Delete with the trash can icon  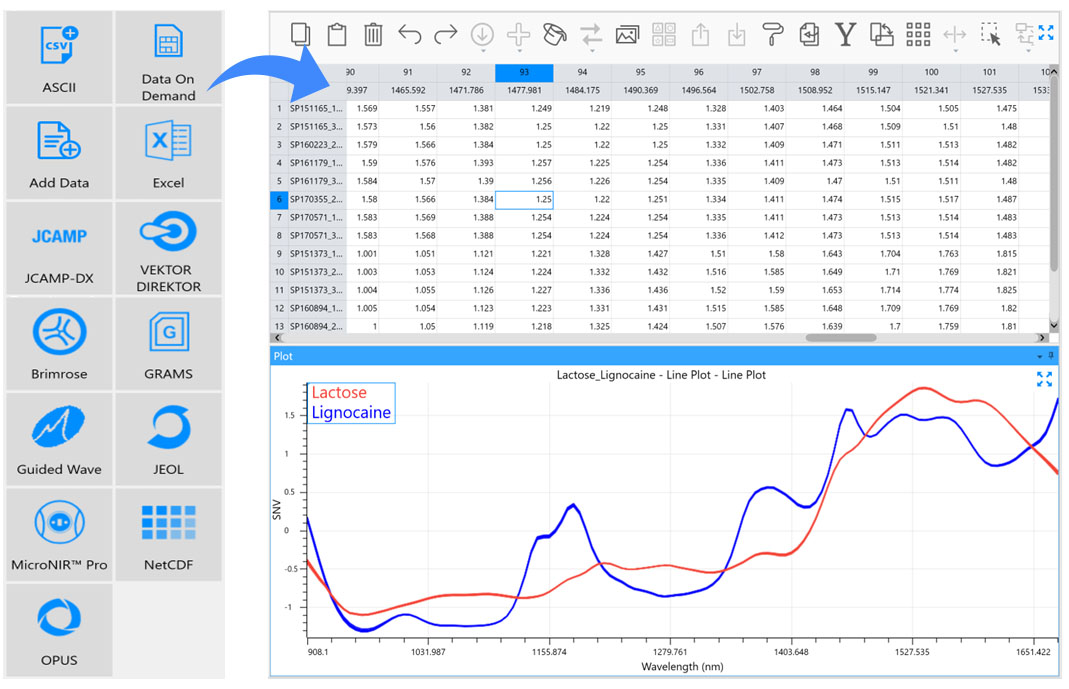click(x=373, y=34)
